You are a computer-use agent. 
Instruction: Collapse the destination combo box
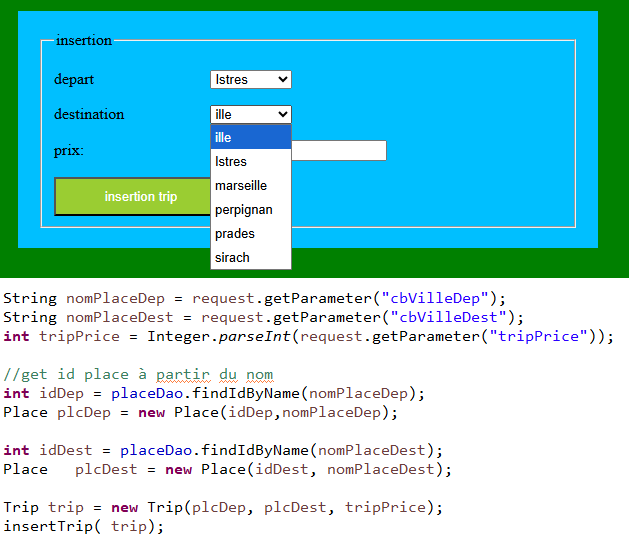(250, 114)
